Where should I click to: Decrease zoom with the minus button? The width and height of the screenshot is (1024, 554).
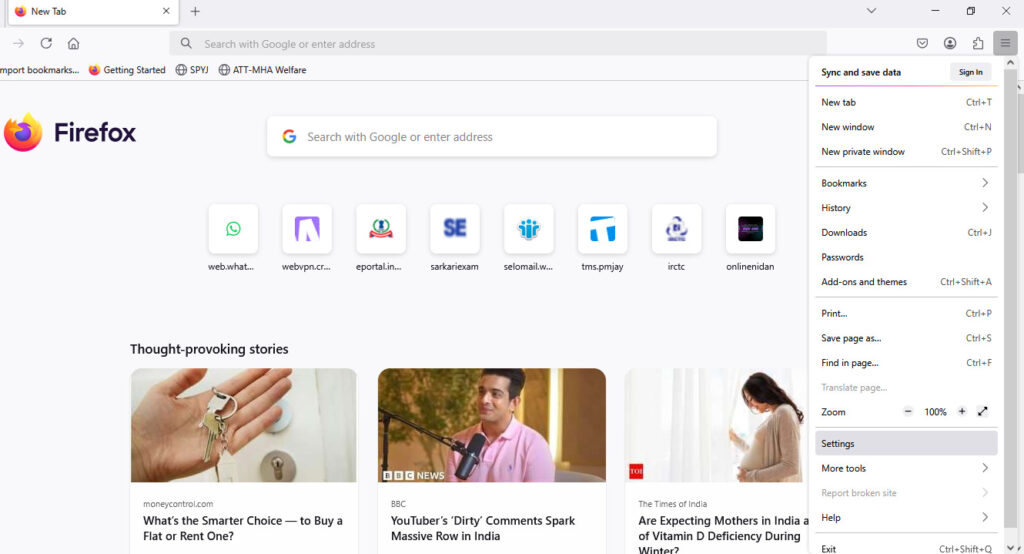tap(908, 412)
